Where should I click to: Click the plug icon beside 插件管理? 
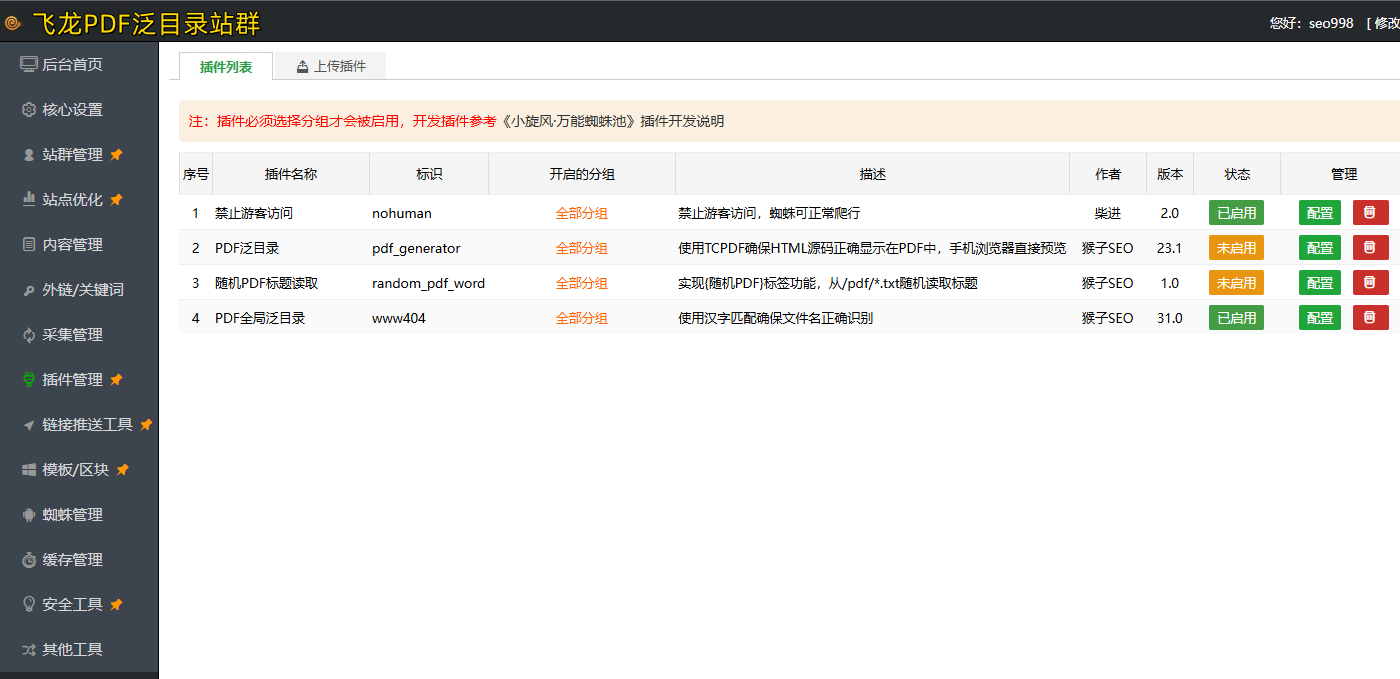coord(29,379)
